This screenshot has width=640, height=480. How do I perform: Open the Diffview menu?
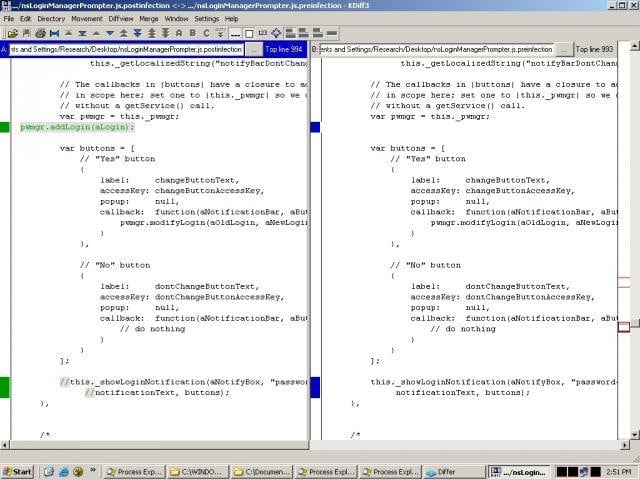121,19
